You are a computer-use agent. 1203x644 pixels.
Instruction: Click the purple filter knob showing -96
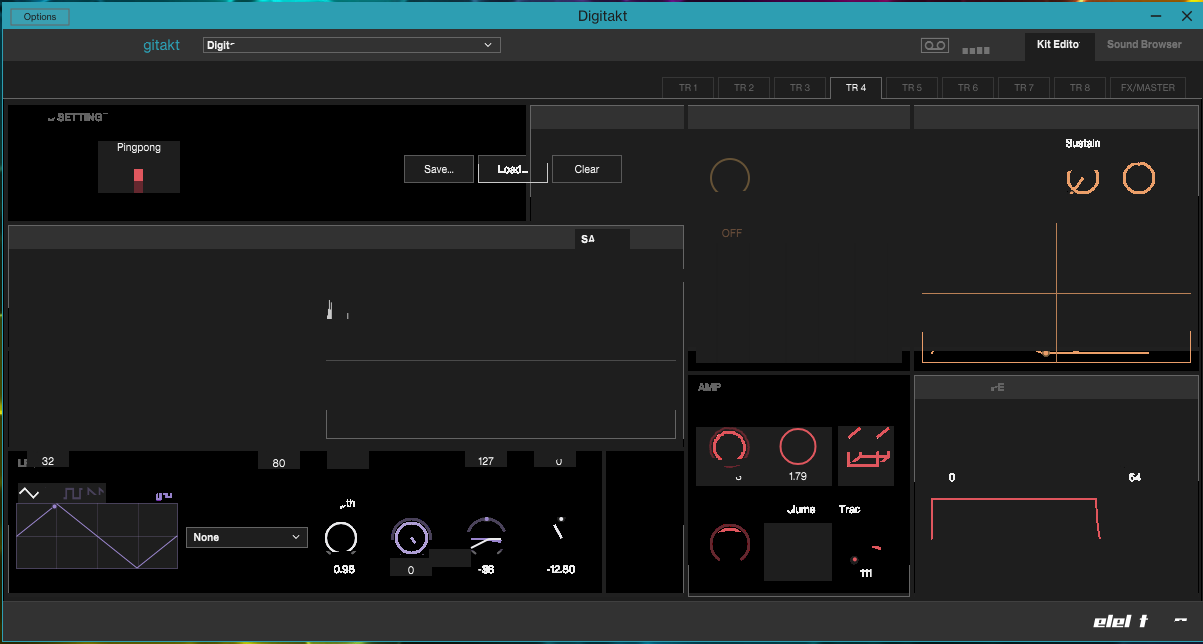486,538
